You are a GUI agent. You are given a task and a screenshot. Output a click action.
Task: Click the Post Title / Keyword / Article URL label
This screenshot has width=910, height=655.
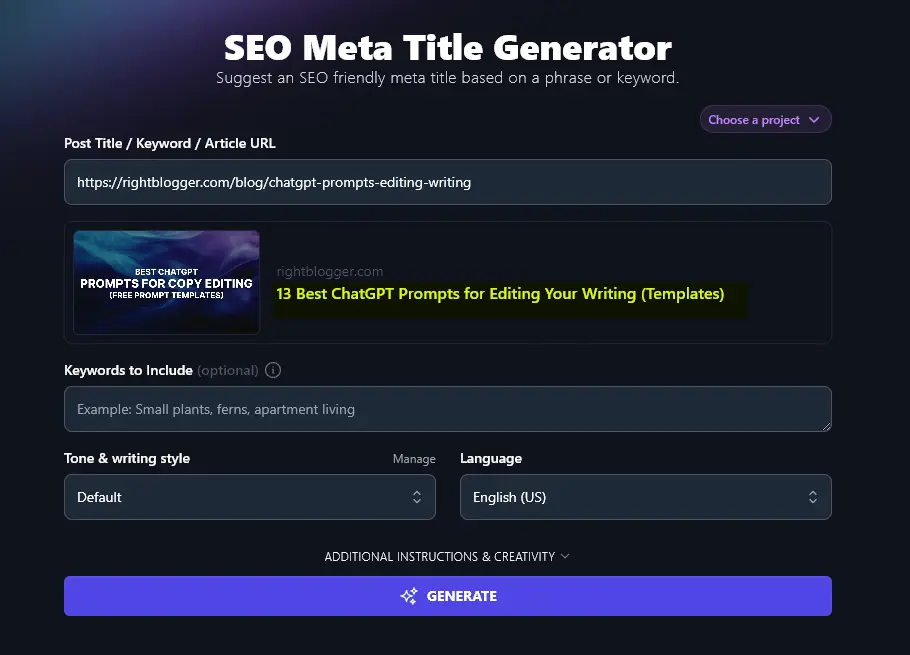click(170, 143)
